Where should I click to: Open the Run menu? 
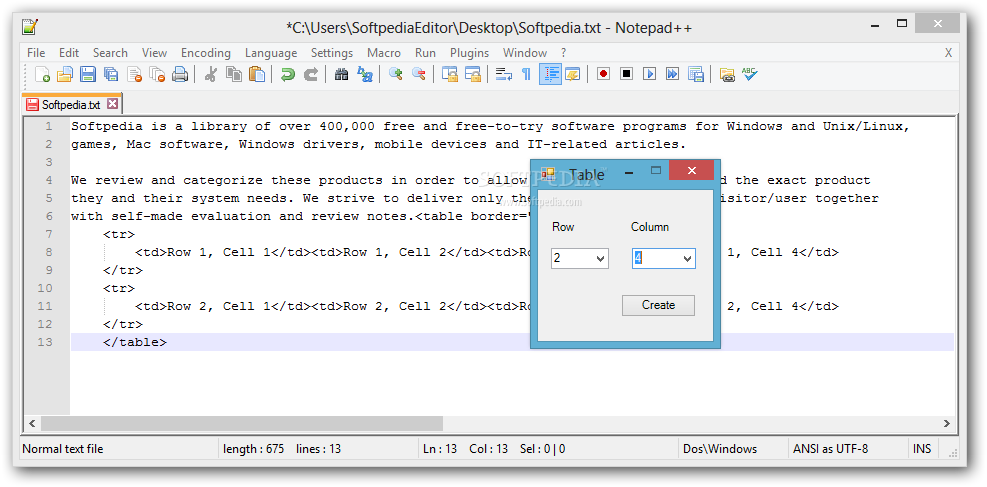tap(426, 53)
